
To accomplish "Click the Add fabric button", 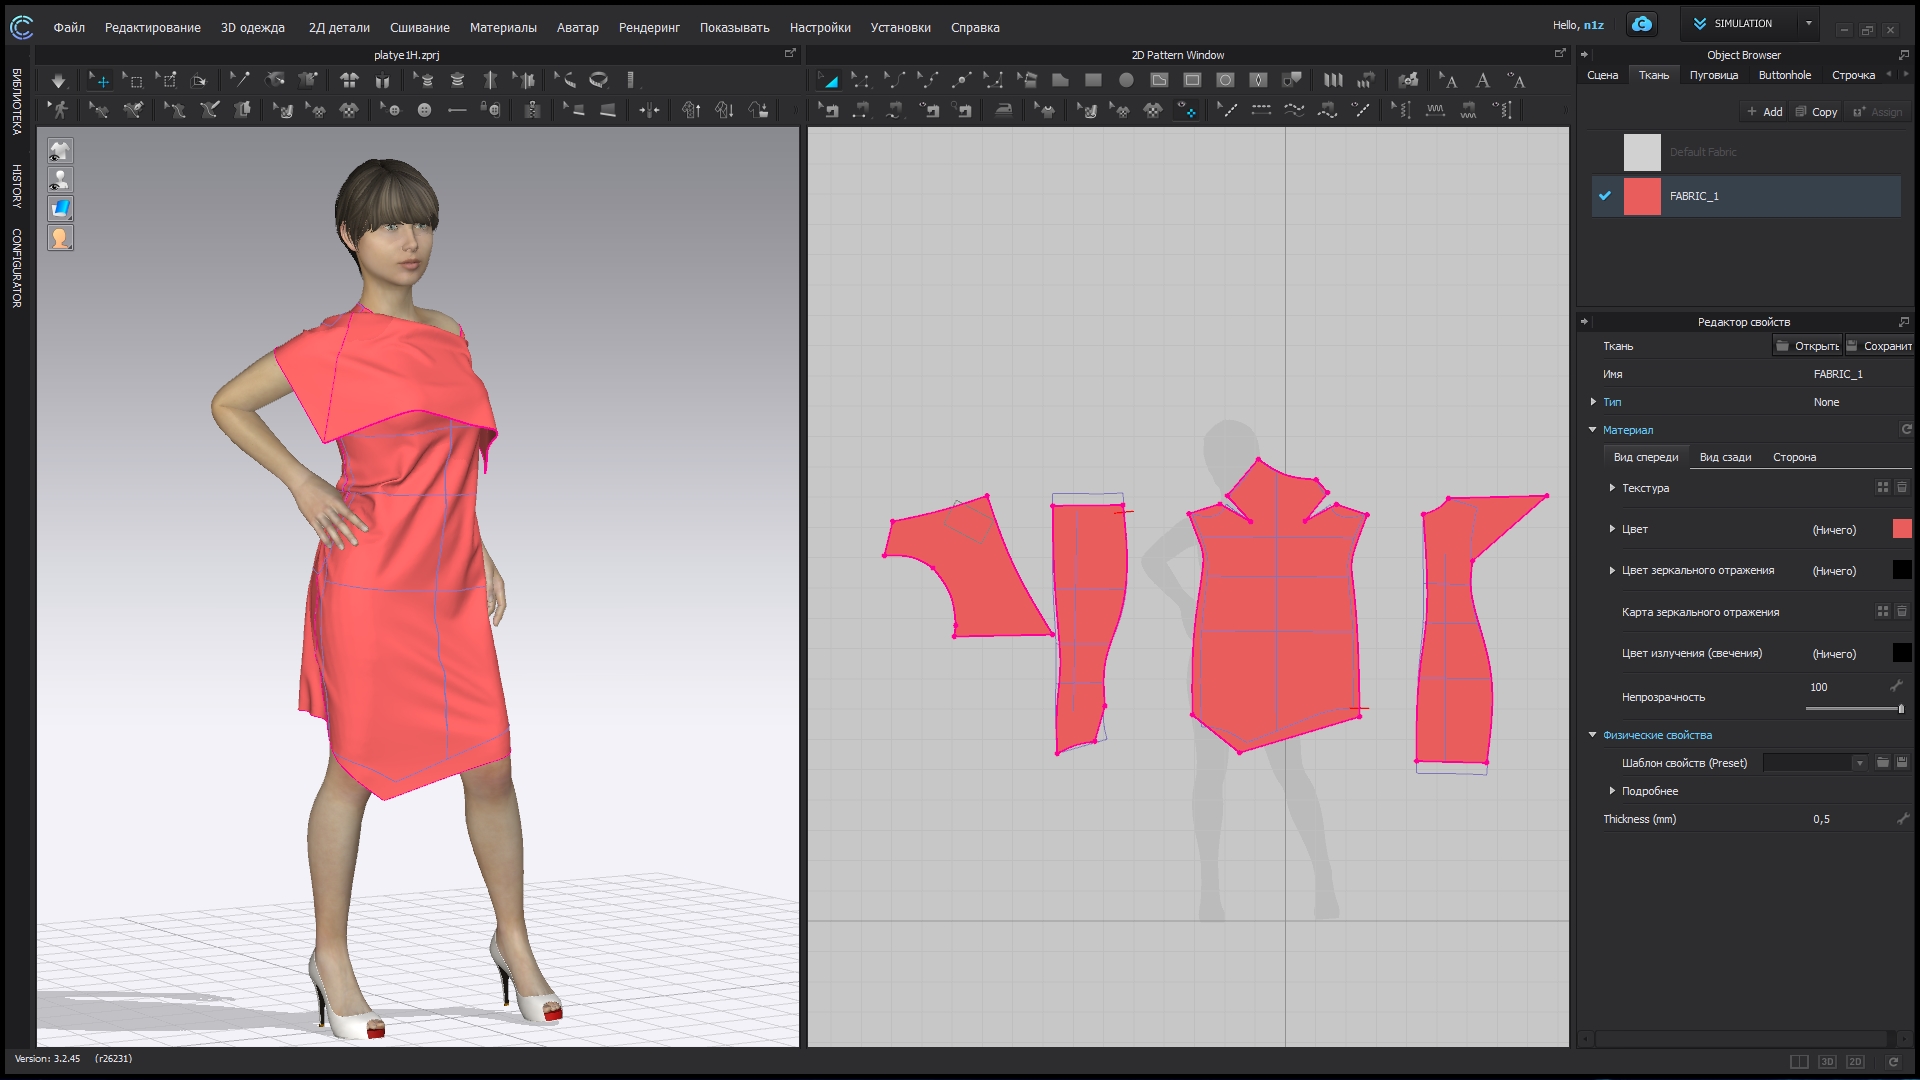I will point(1765,112).
